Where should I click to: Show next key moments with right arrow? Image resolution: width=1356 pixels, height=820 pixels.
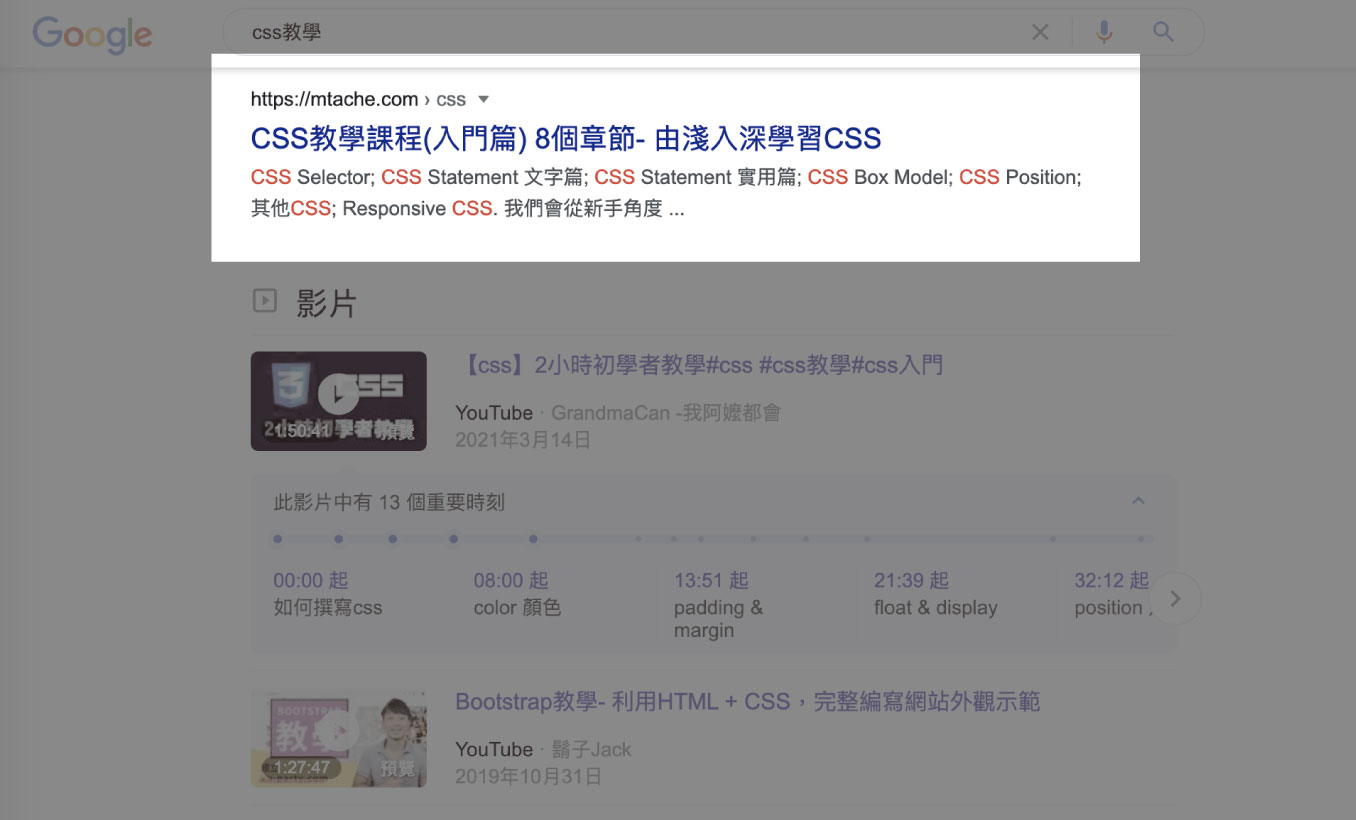(x=1175, y=598)
